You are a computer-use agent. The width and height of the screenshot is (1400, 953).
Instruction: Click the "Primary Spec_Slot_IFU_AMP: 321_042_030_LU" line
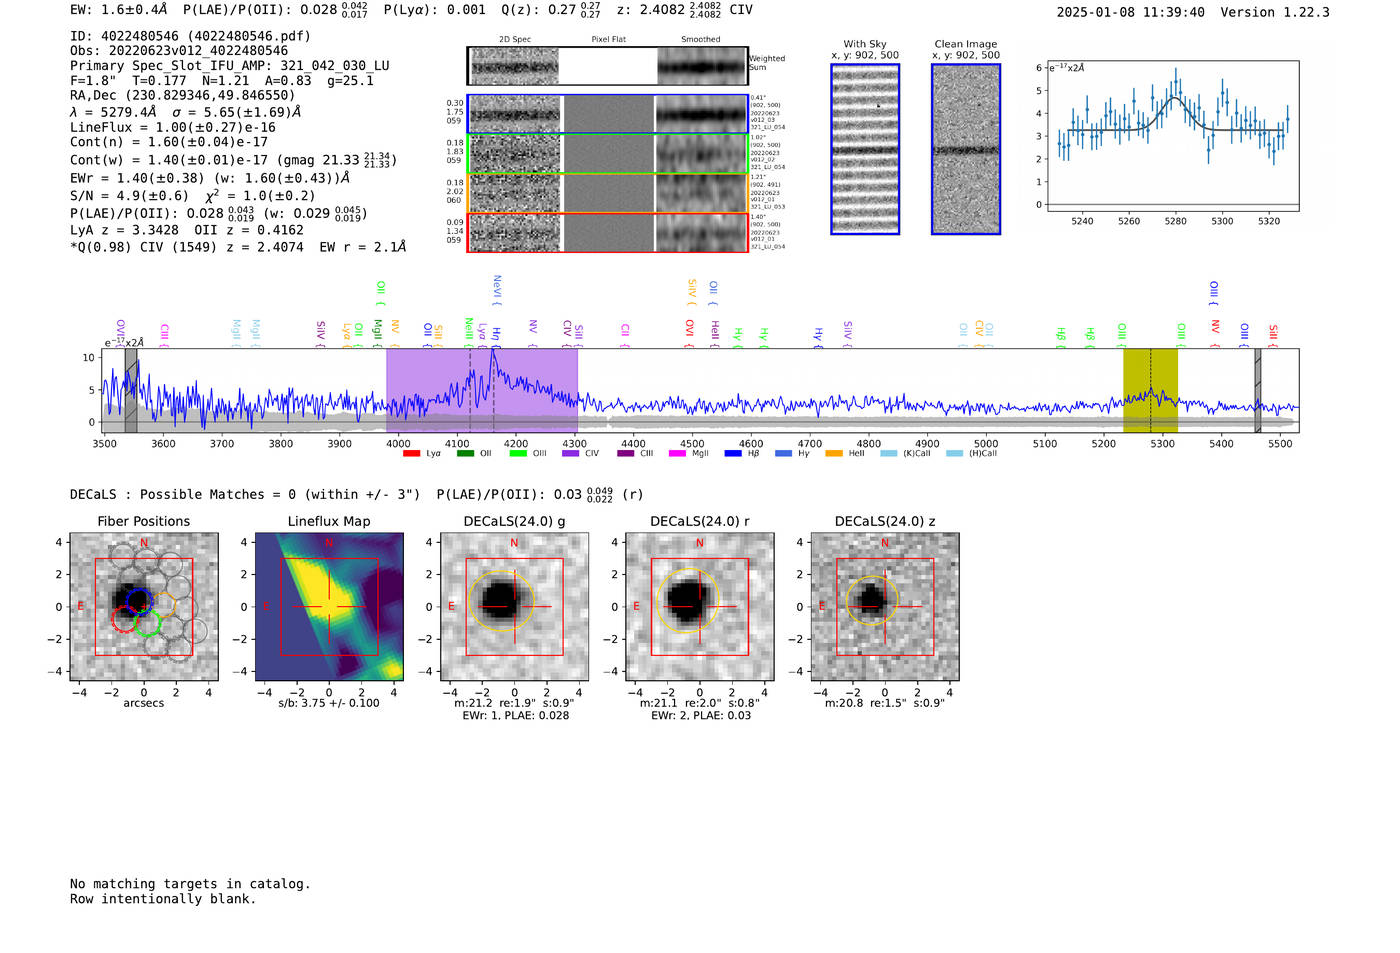(x=230, y=66)
